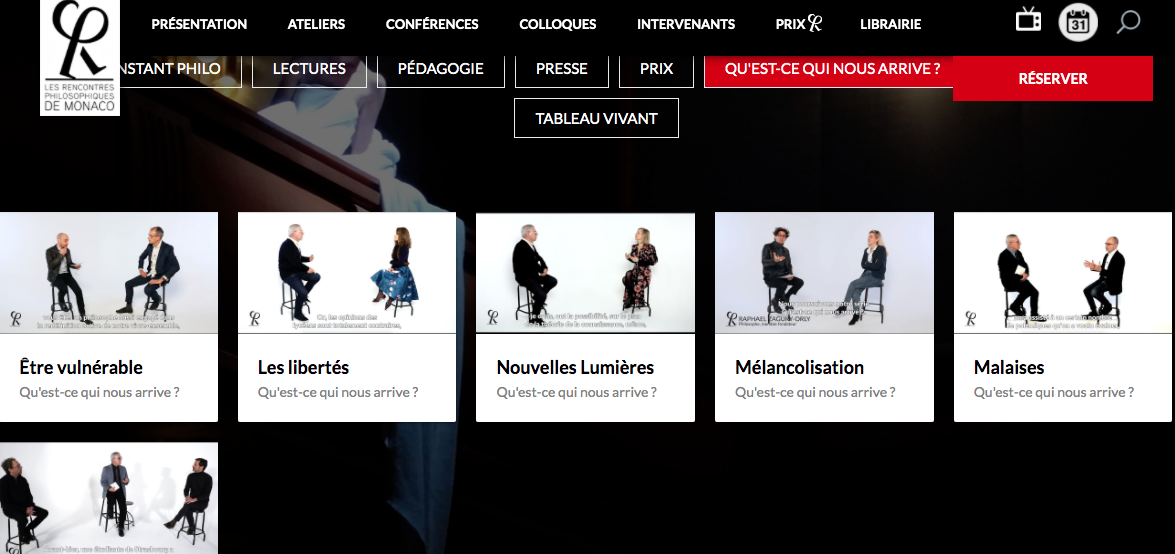Open the PRIX menu item with logo
Screen dimensions: 1175x554
799,24
